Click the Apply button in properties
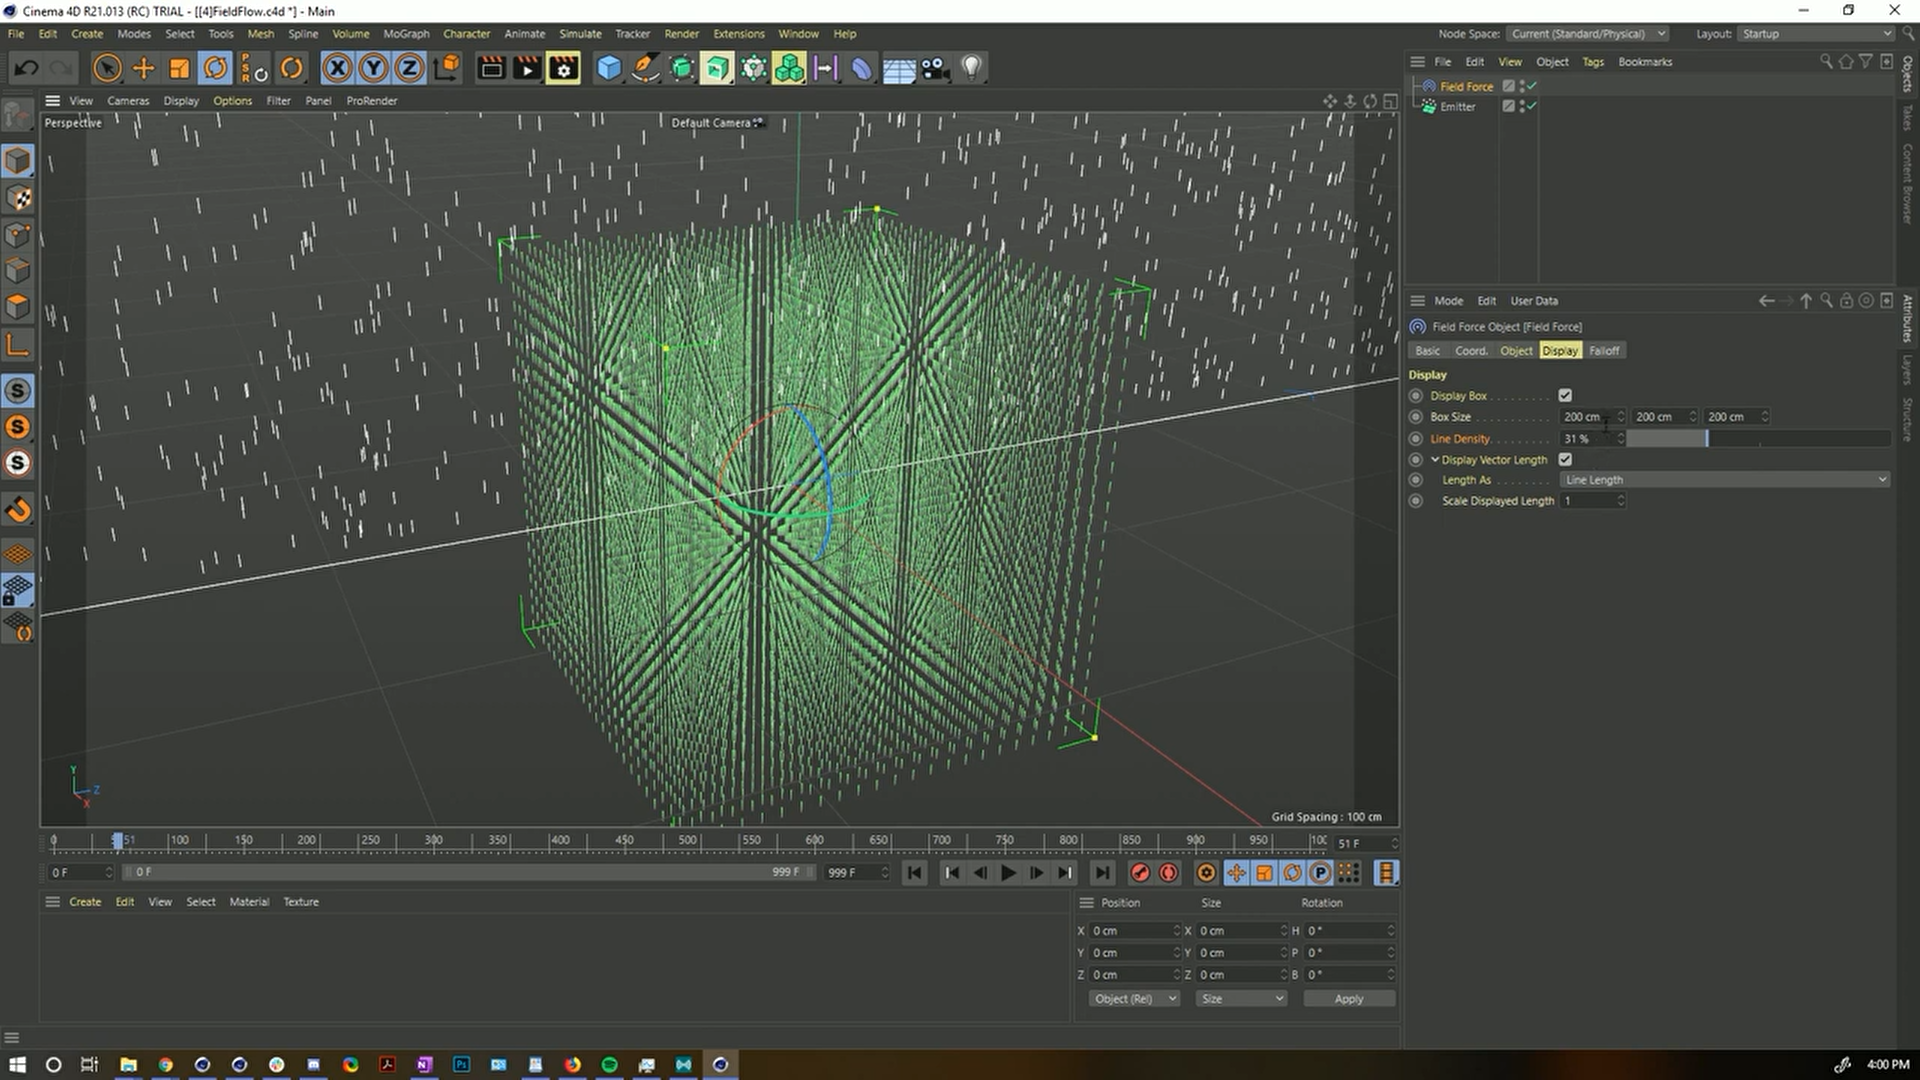Screen dimensions: 1920x1080 coord(1349,998)
